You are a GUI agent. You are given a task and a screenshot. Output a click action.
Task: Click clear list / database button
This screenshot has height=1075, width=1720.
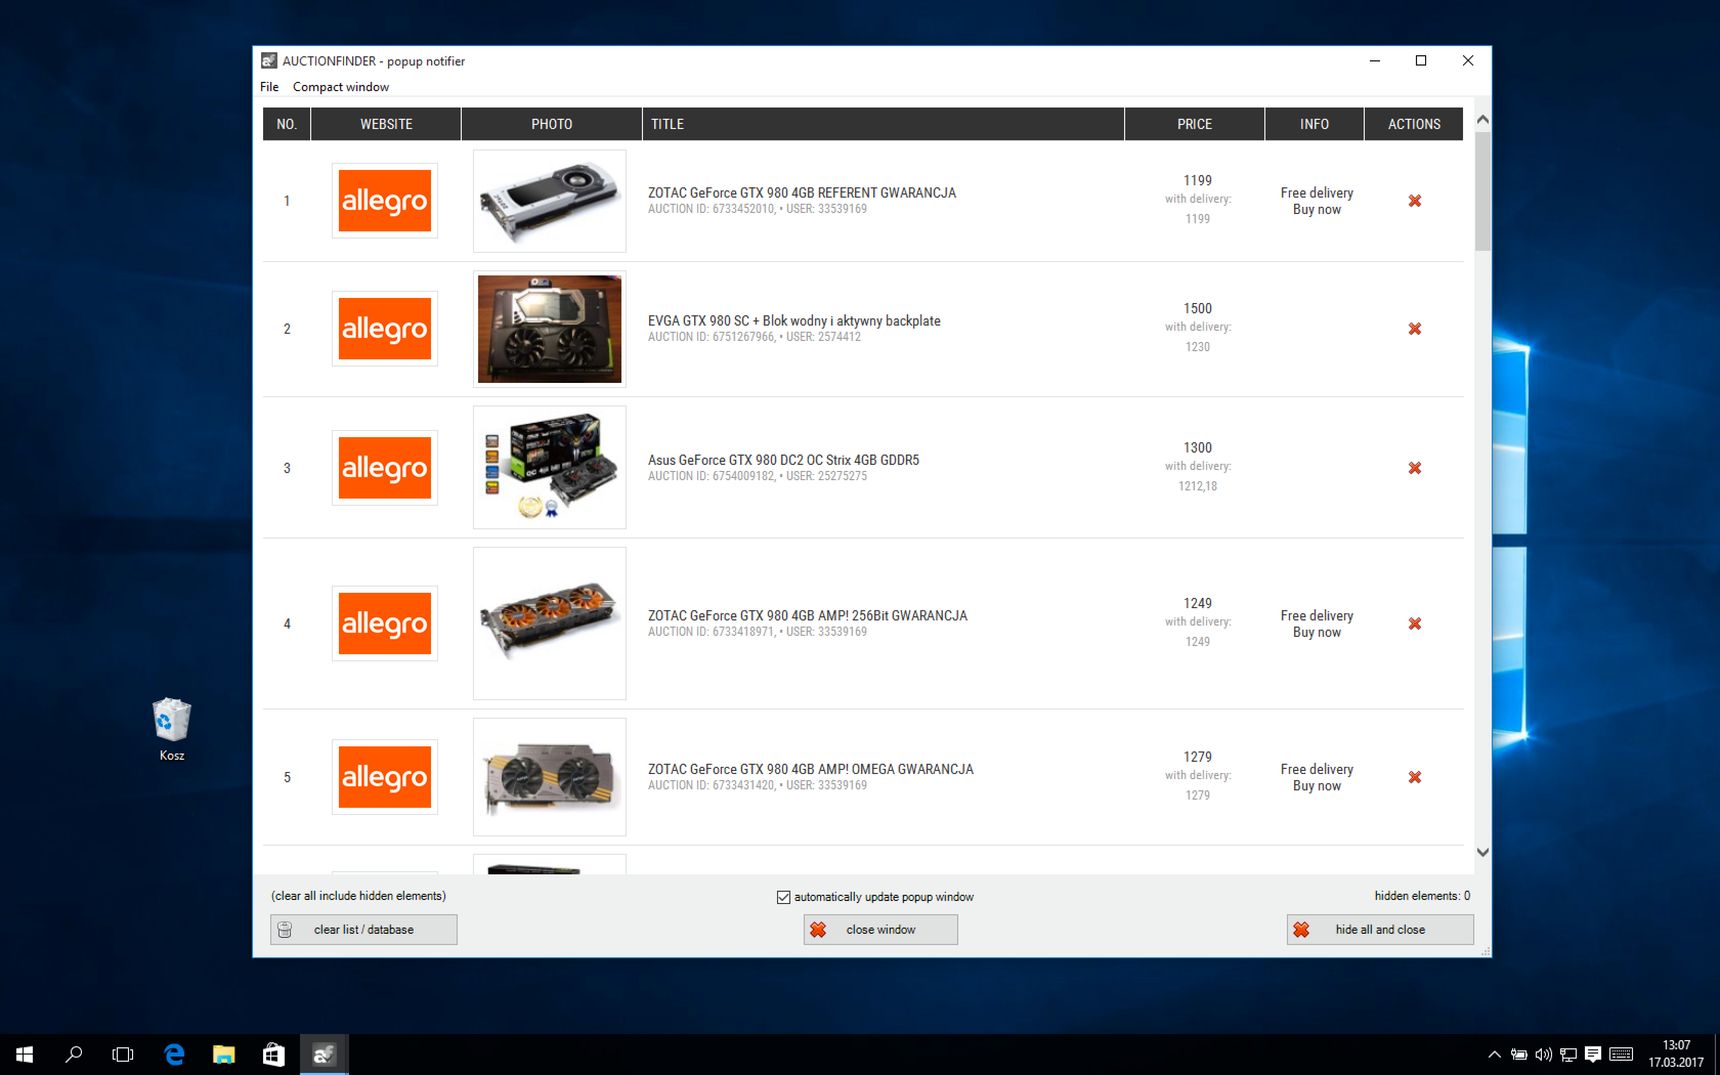click(364, 930)
